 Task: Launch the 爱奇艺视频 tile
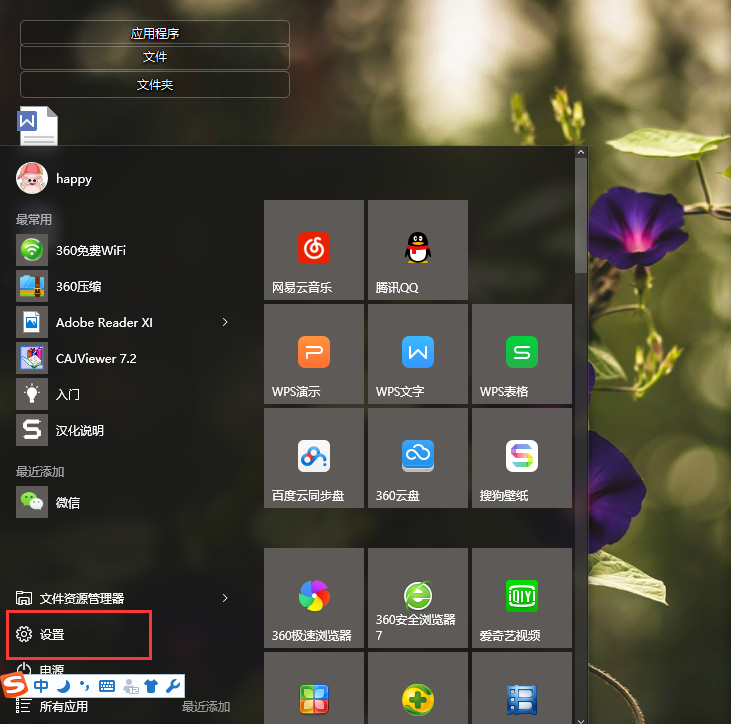tap(522, 598)
